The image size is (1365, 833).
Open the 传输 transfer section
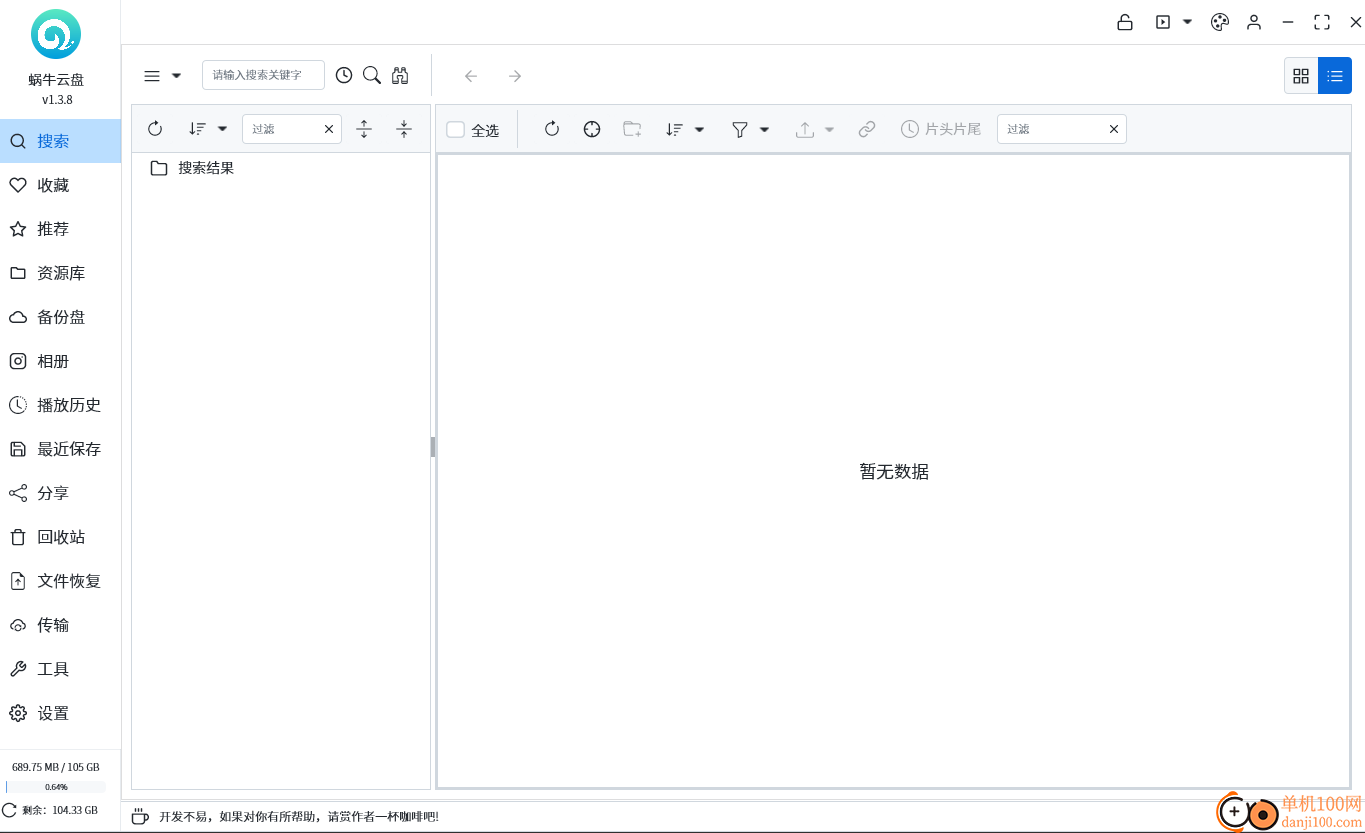tap(60, 625)
